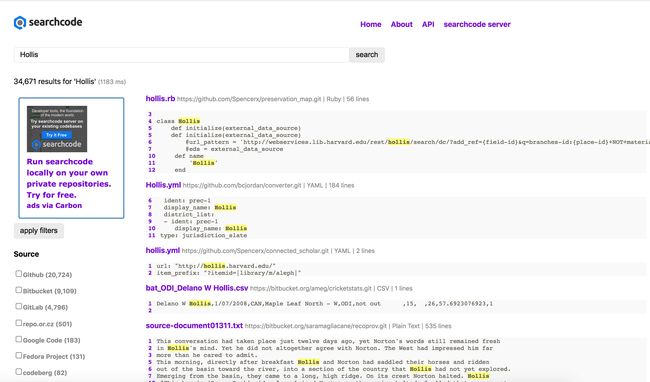This screenshot has width=650, height=382.
Task: Open the source-document01311.txt result
Action: point(194,326)
